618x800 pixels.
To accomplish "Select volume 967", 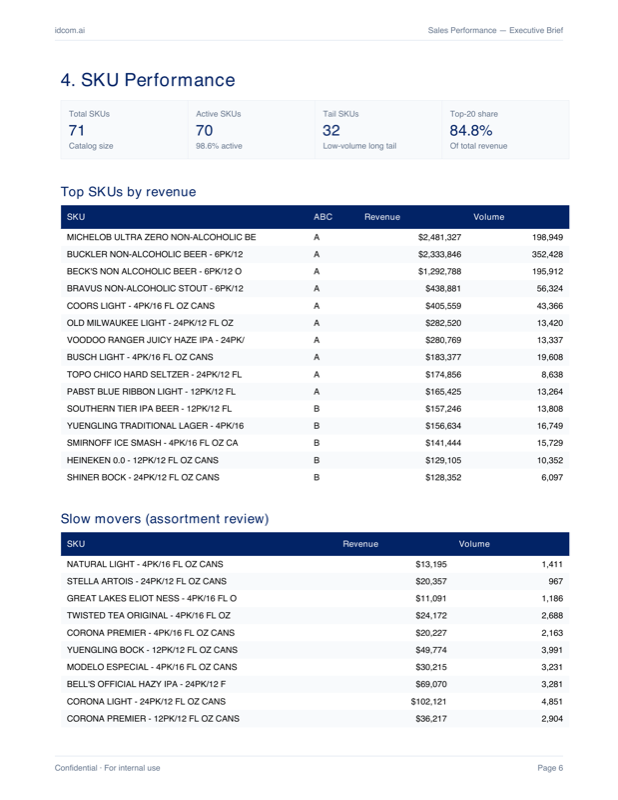I will [556, 581].
